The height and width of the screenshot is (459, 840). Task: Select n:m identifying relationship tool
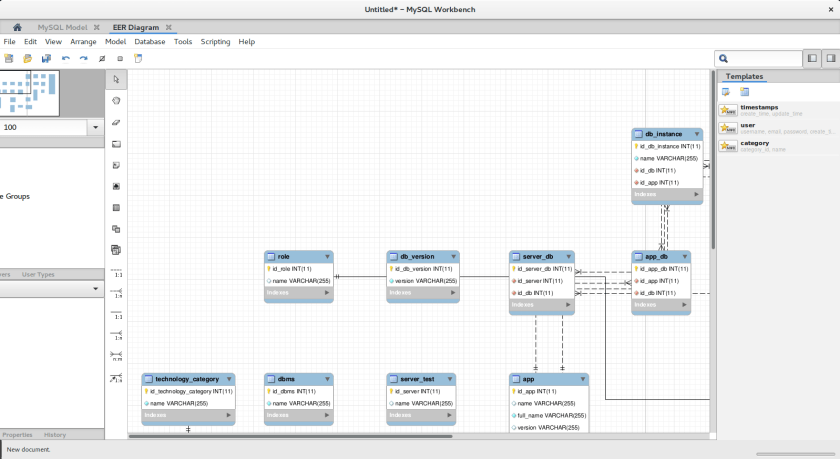(116, 356)
